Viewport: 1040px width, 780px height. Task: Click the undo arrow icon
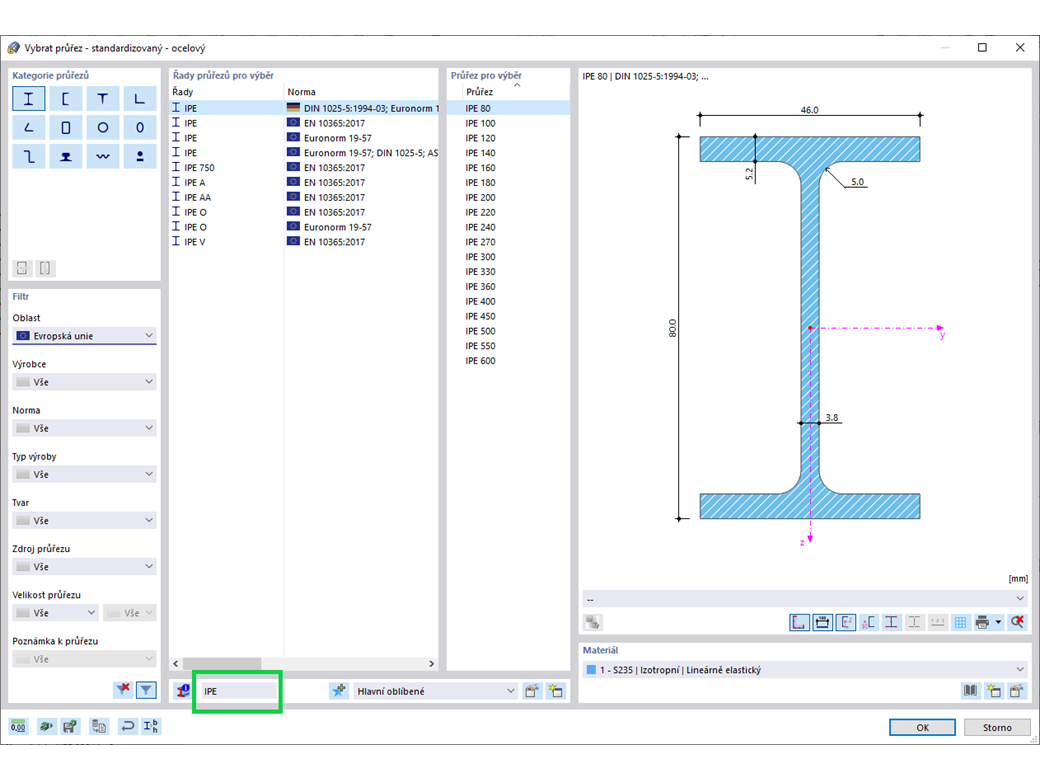tap(127, 726)
